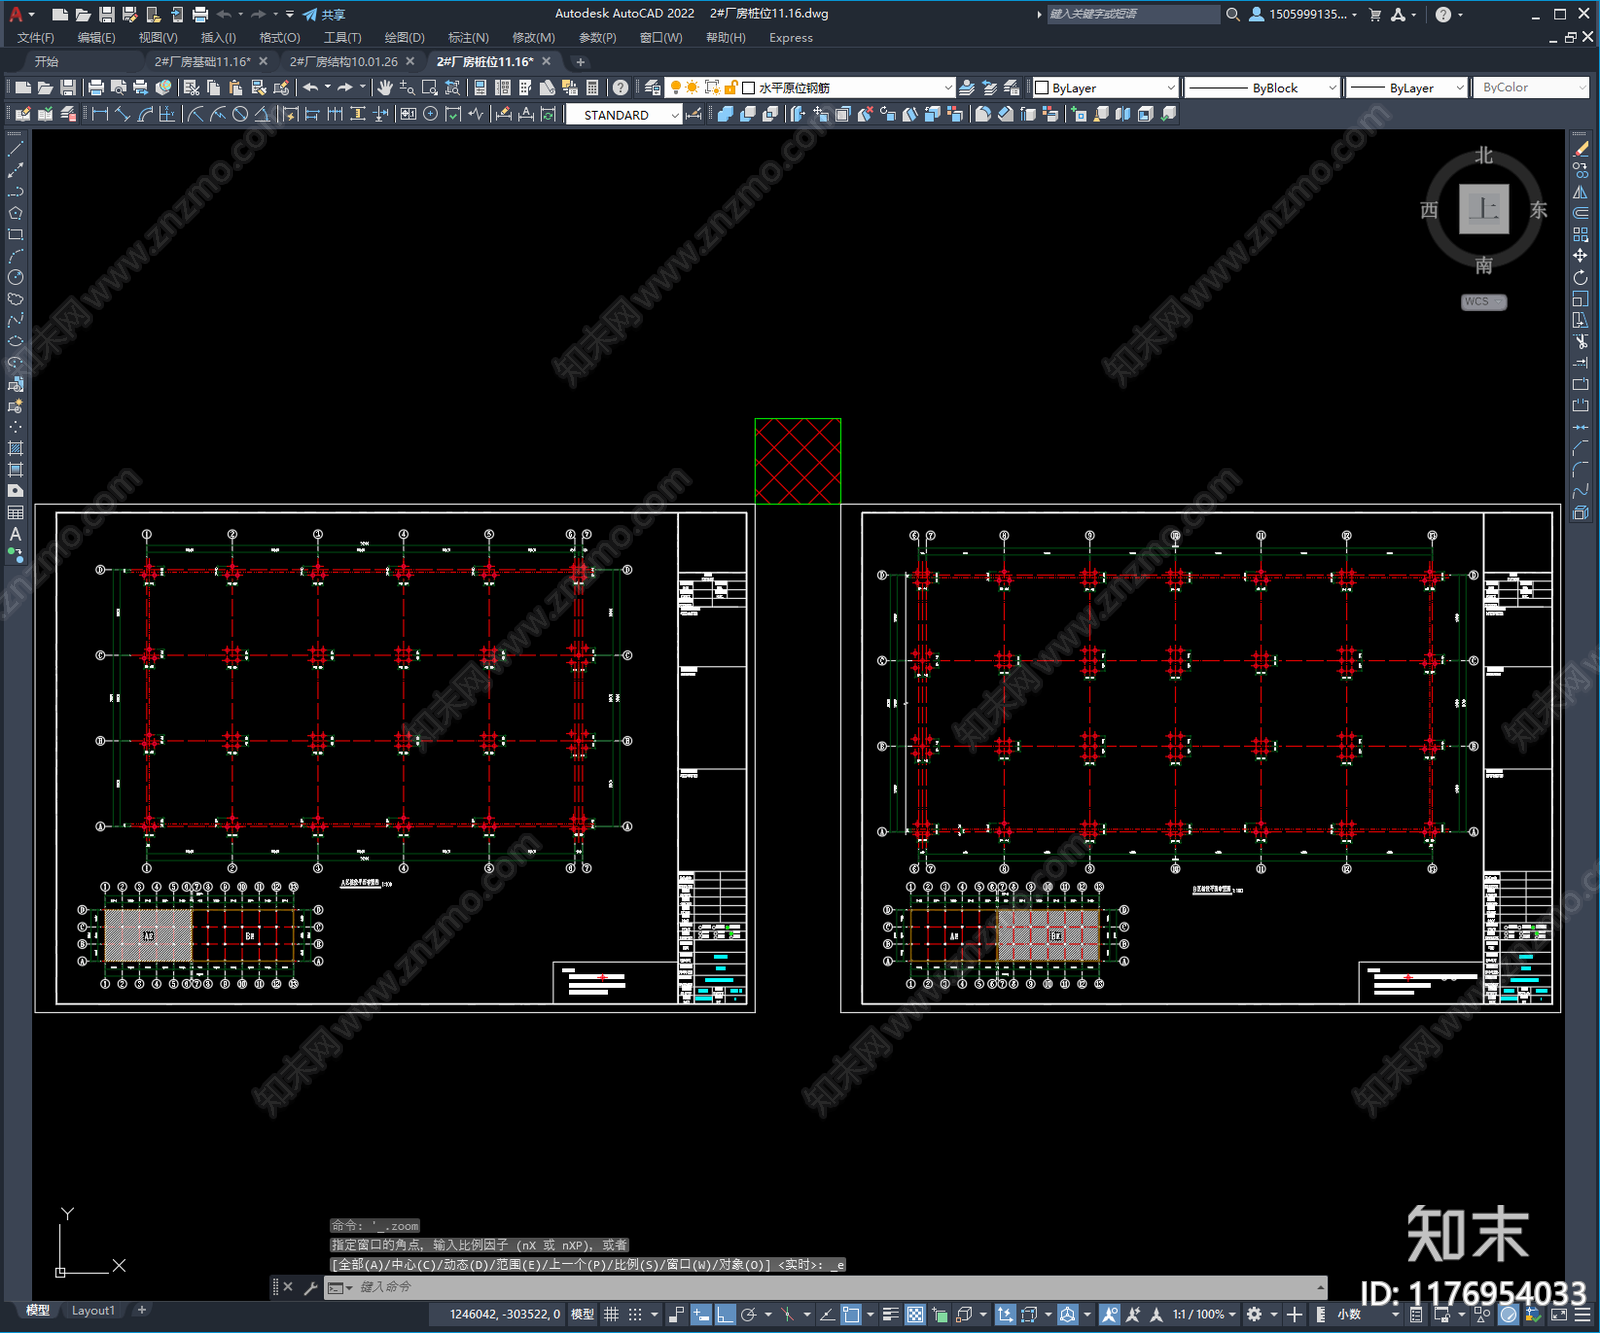Toggle grid display in status bar

click(x=611, y=1314)
